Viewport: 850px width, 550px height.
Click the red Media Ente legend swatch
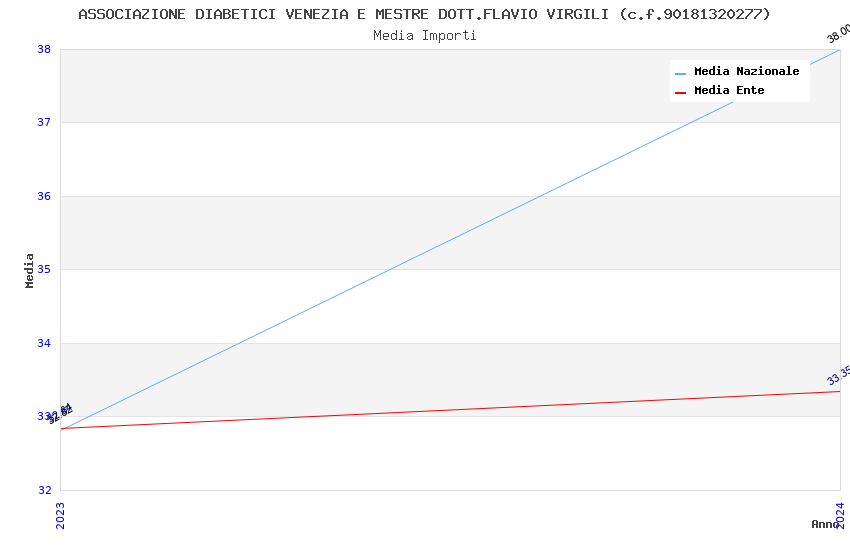click(680, 93)
